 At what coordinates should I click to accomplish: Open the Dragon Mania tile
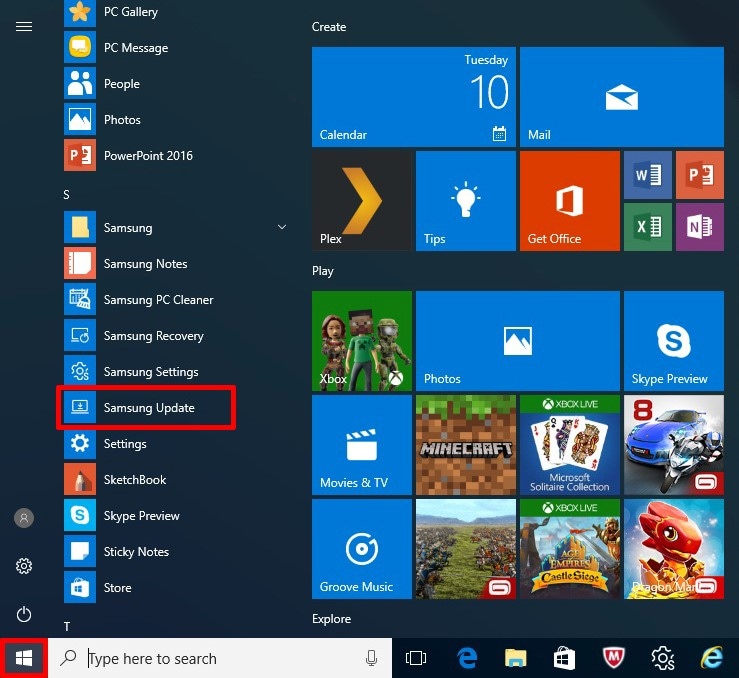(x=674, y=549)
